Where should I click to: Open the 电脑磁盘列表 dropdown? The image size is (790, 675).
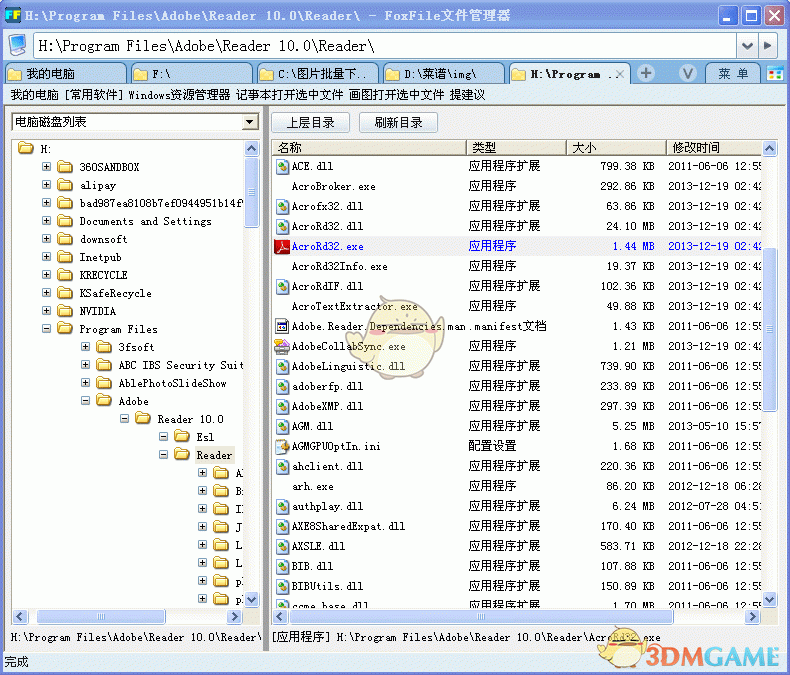250,122
